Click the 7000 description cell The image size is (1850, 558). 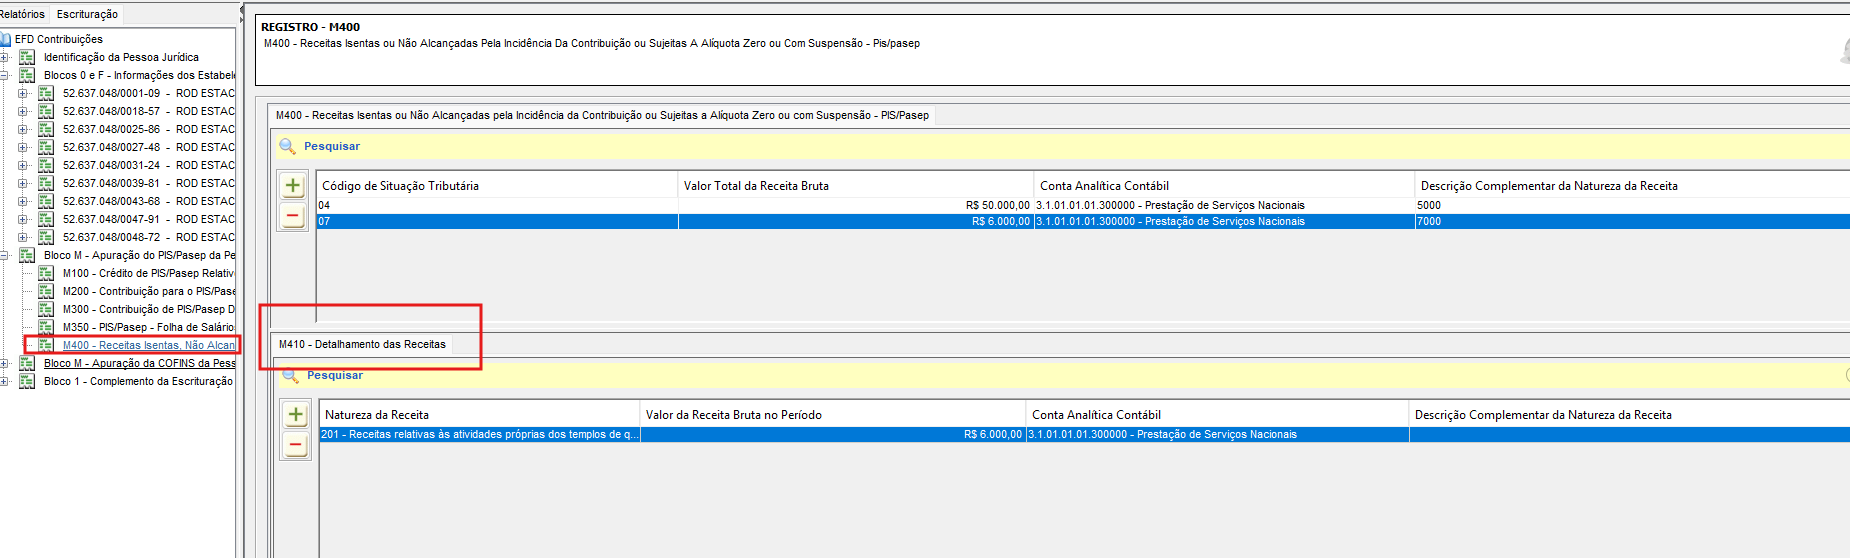tap(1632, 221)
